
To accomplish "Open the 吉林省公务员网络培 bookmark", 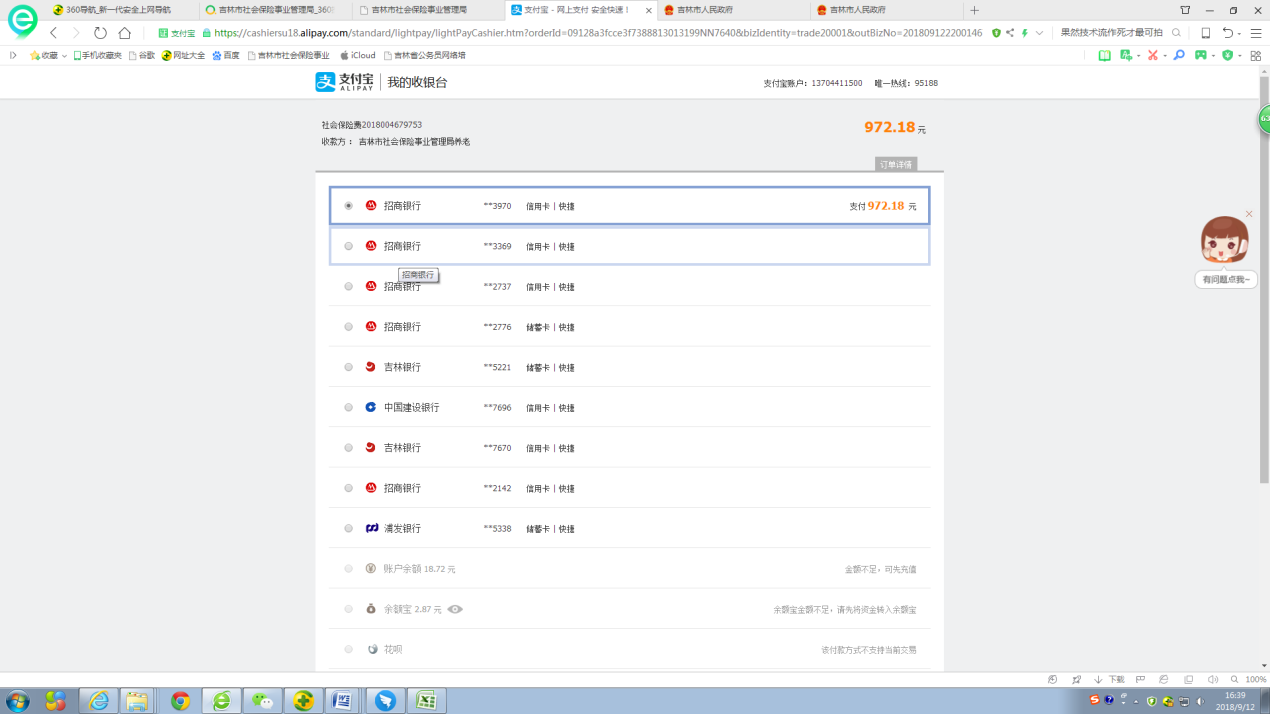I will [x=425, y=56].
